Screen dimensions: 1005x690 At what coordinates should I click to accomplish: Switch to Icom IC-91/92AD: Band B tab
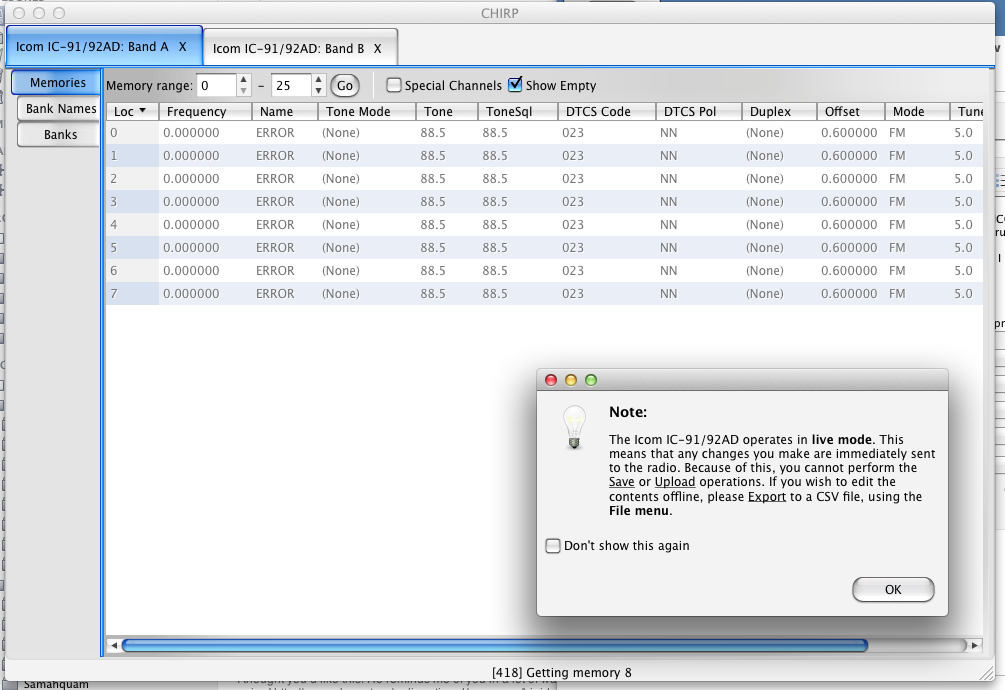click(x=300, y=47)
